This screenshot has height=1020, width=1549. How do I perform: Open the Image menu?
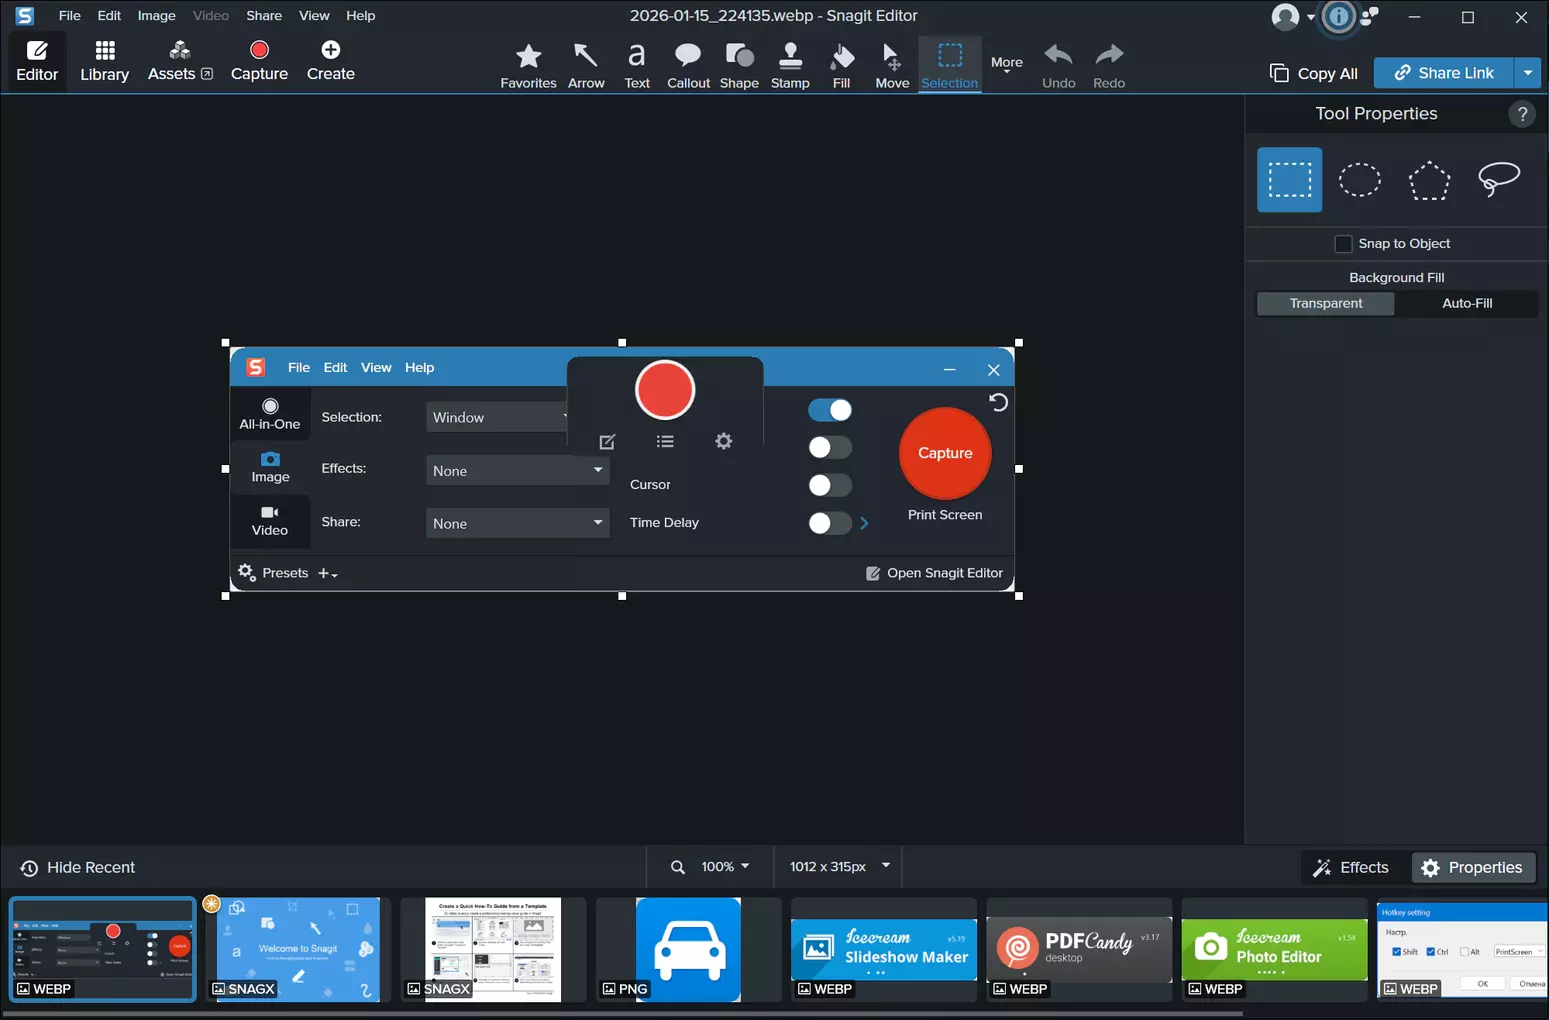pyautogui.click(x=156, y=16)
